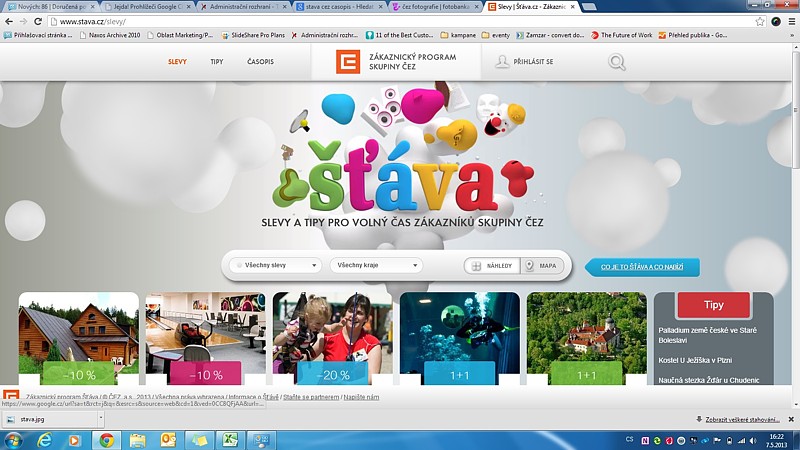Select the TIPY navigation item
The image size is (800, 450).
pos(217,62)
